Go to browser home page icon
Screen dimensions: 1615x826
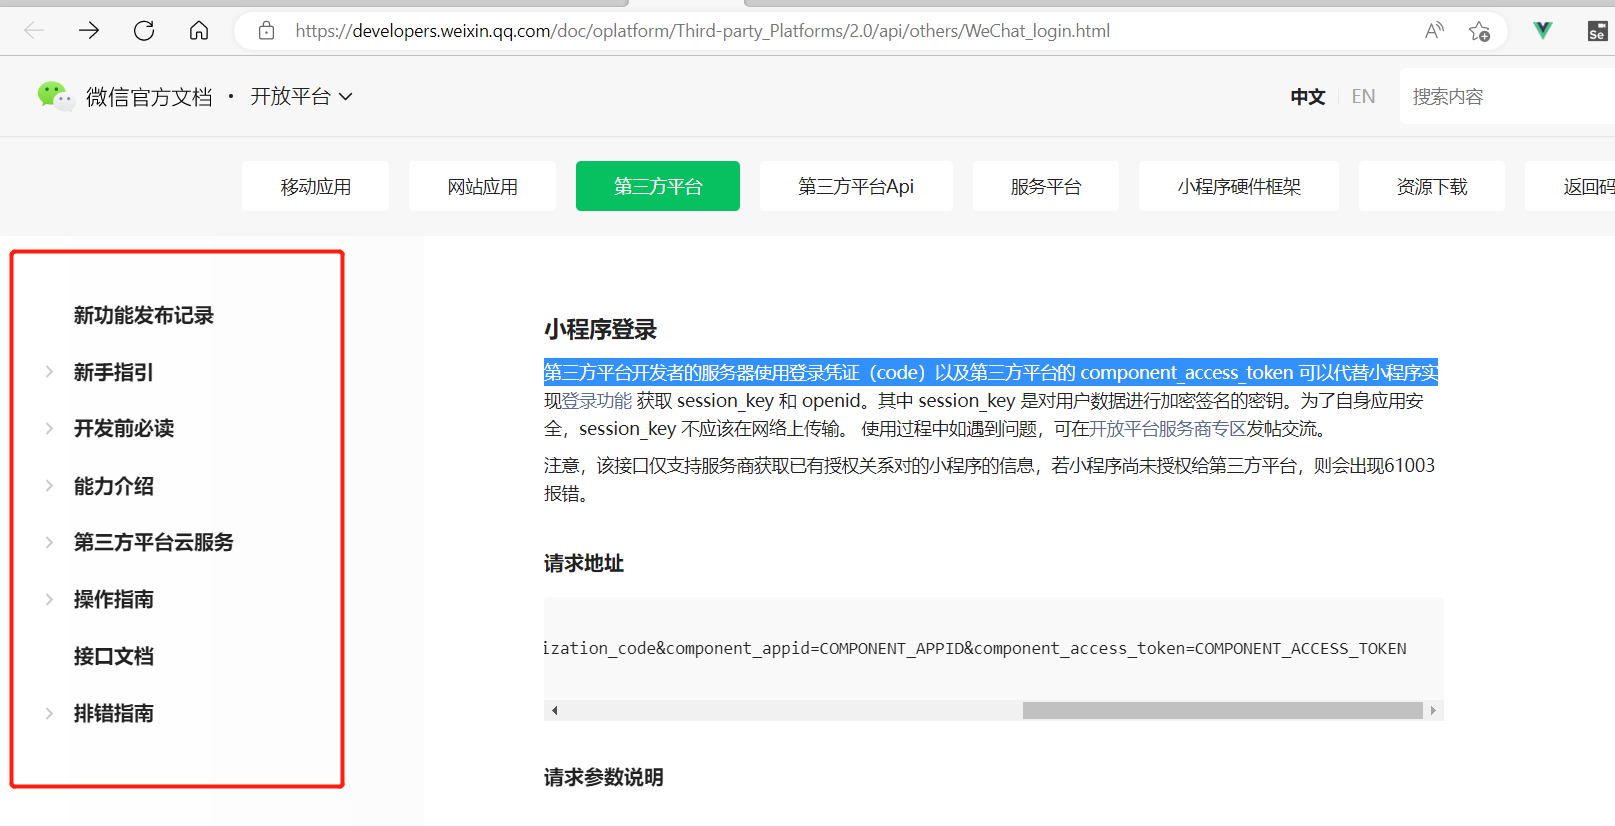click(x=199, y=31)
